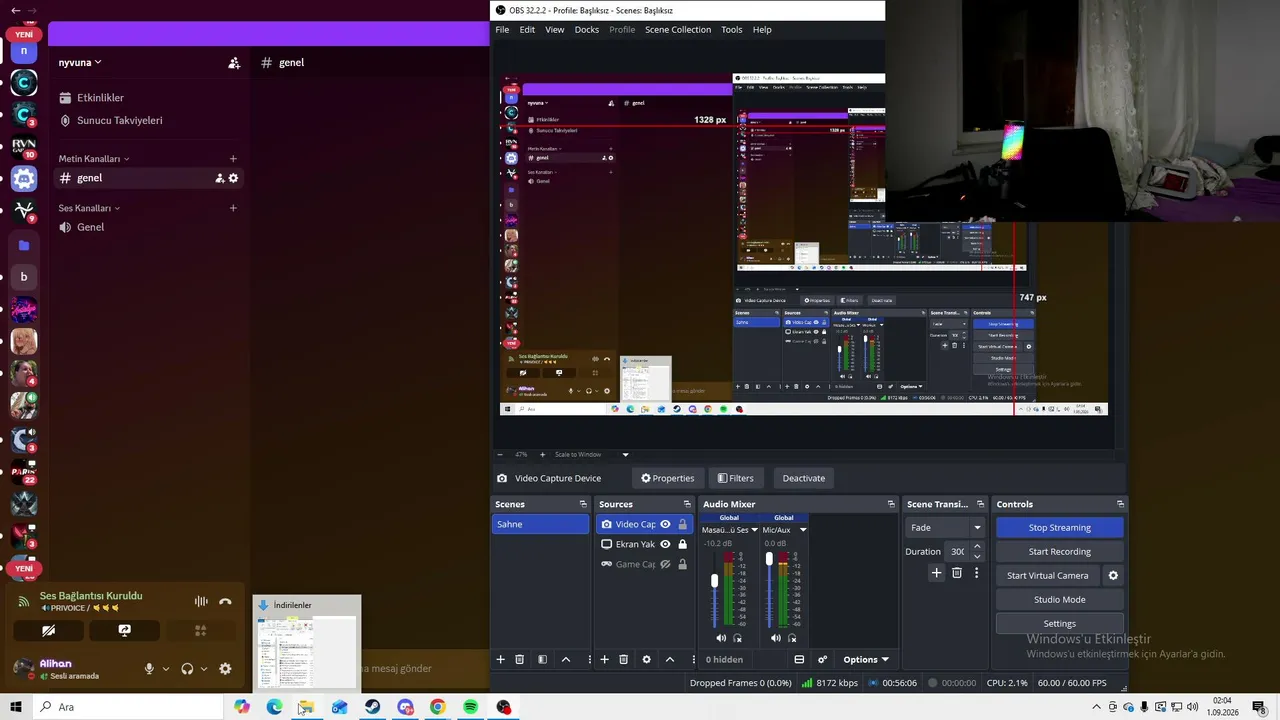Open Discord noise suppression waveform icon
Image resolution: width=1280 pixels, height=720 pixels.
tap(201, 601)
